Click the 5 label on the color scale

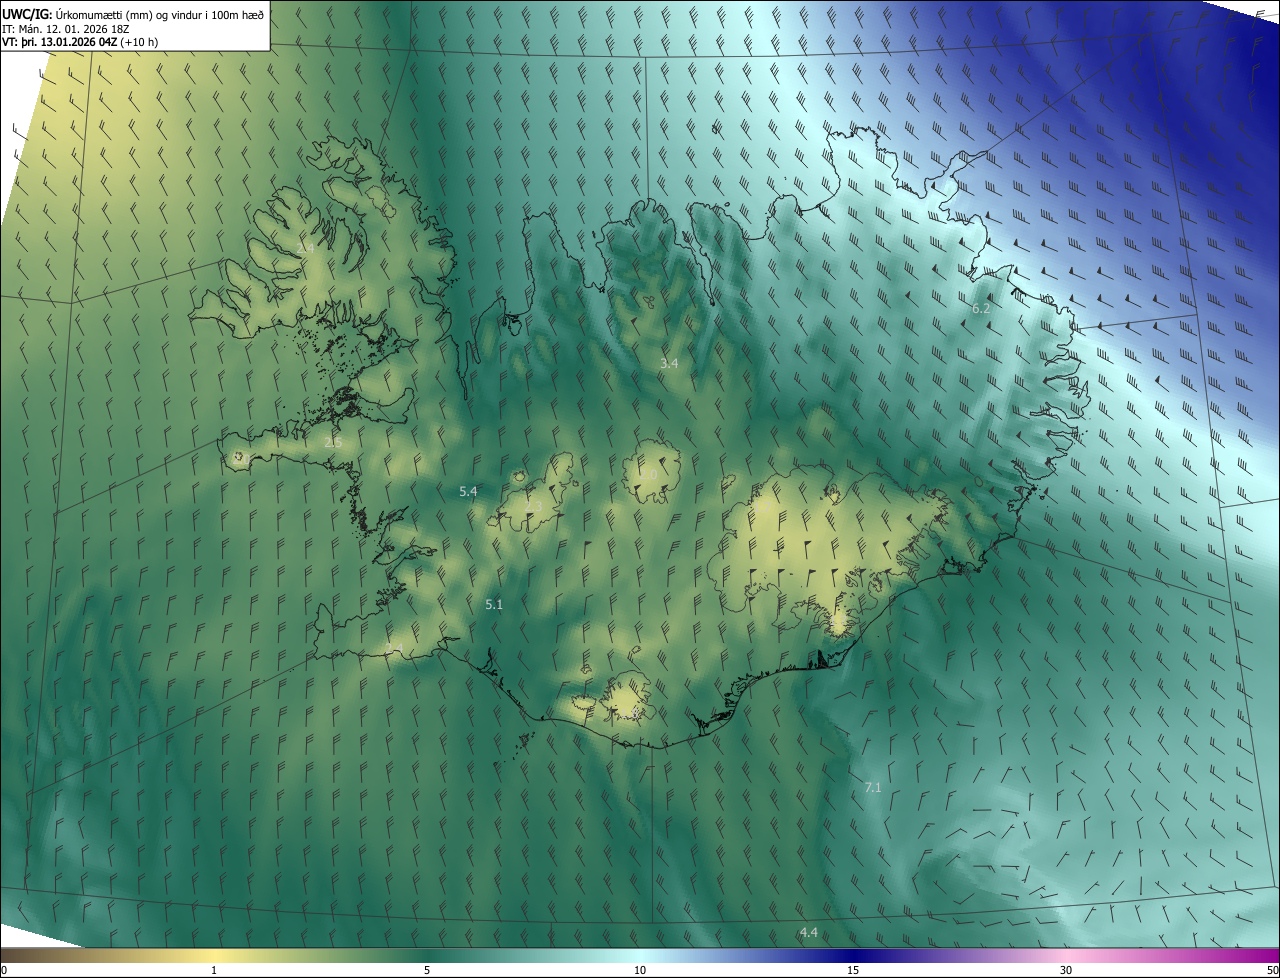(x=427, y=971)
